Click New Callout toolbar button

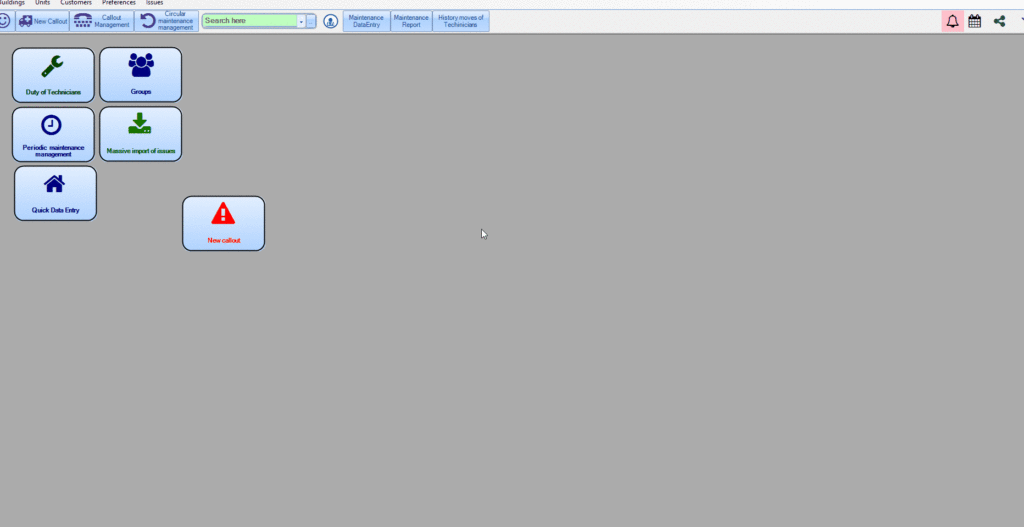[43, 21]
